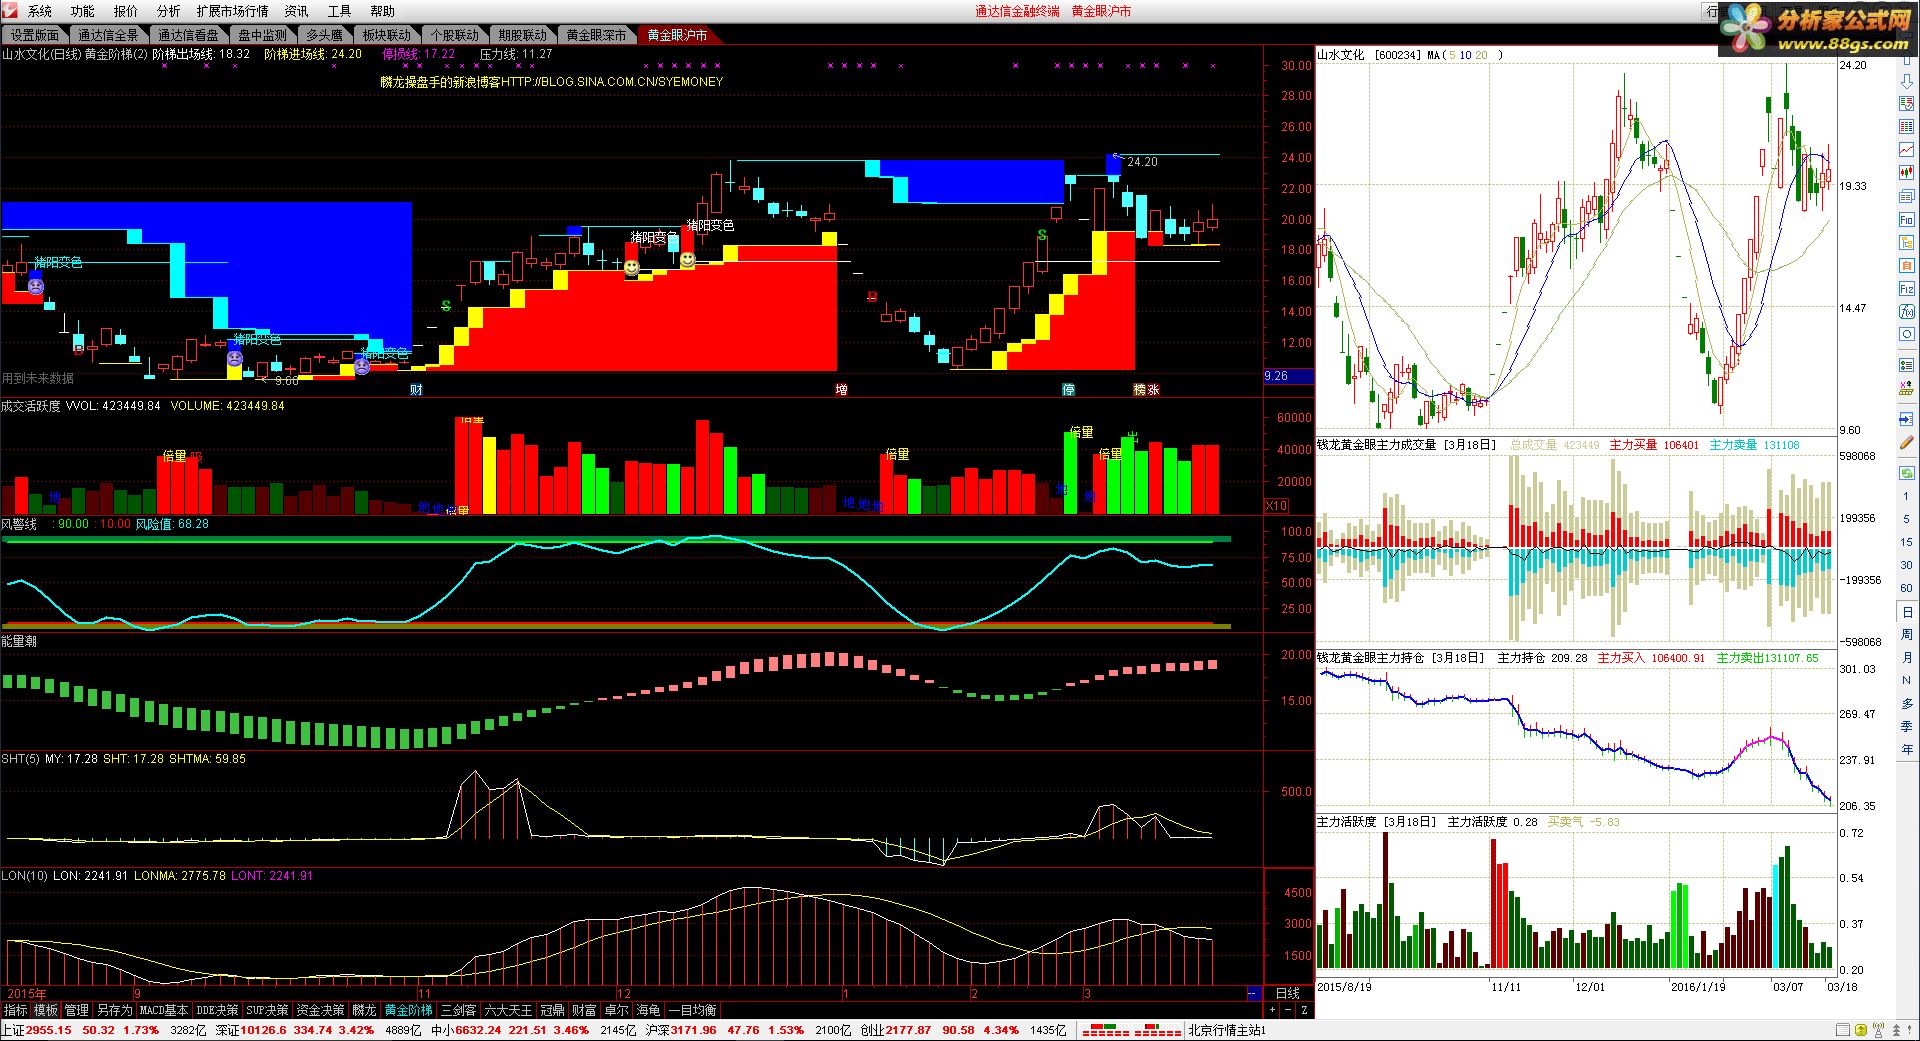The image size is (1920, 1041).
Task: Click the antenna signal icon in status bar
Action: click(x=1877, y=1030)
